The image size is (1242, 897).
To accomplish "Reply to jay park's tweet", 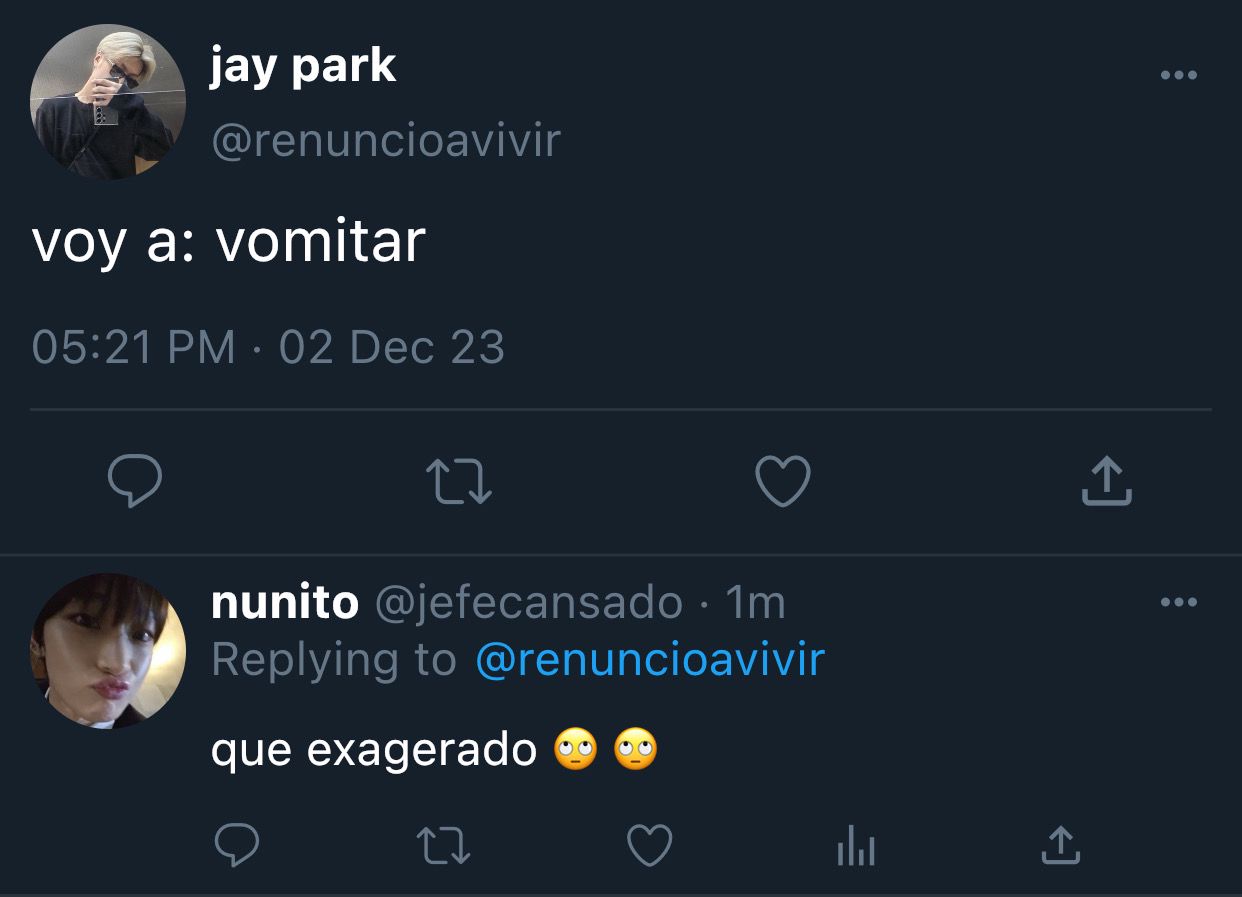I will [135, 481].
